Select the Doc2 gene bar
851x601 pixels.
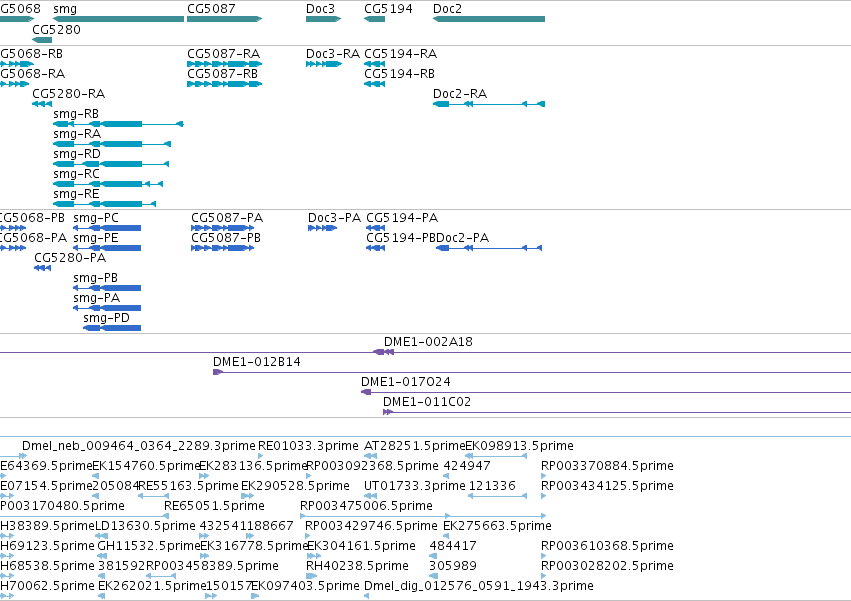coord(489,19)
